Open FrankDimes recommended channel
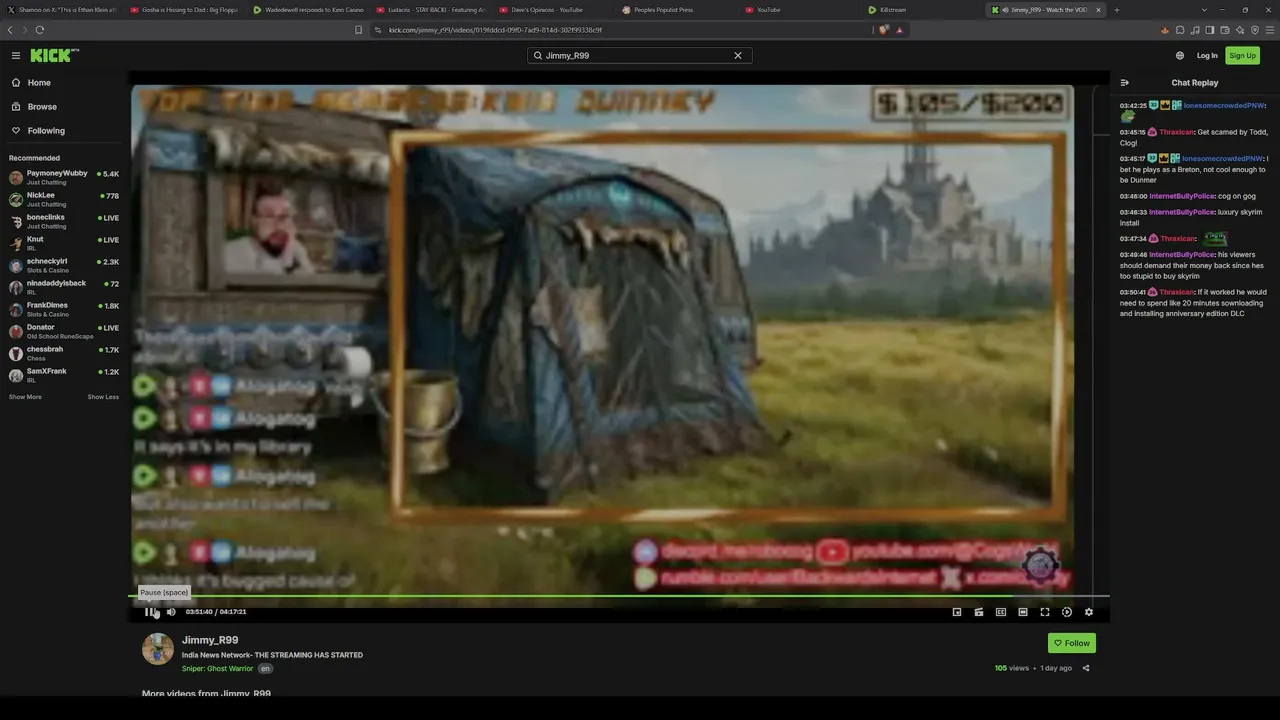This screenshot has width=1280, height=720. click(64, 310)
